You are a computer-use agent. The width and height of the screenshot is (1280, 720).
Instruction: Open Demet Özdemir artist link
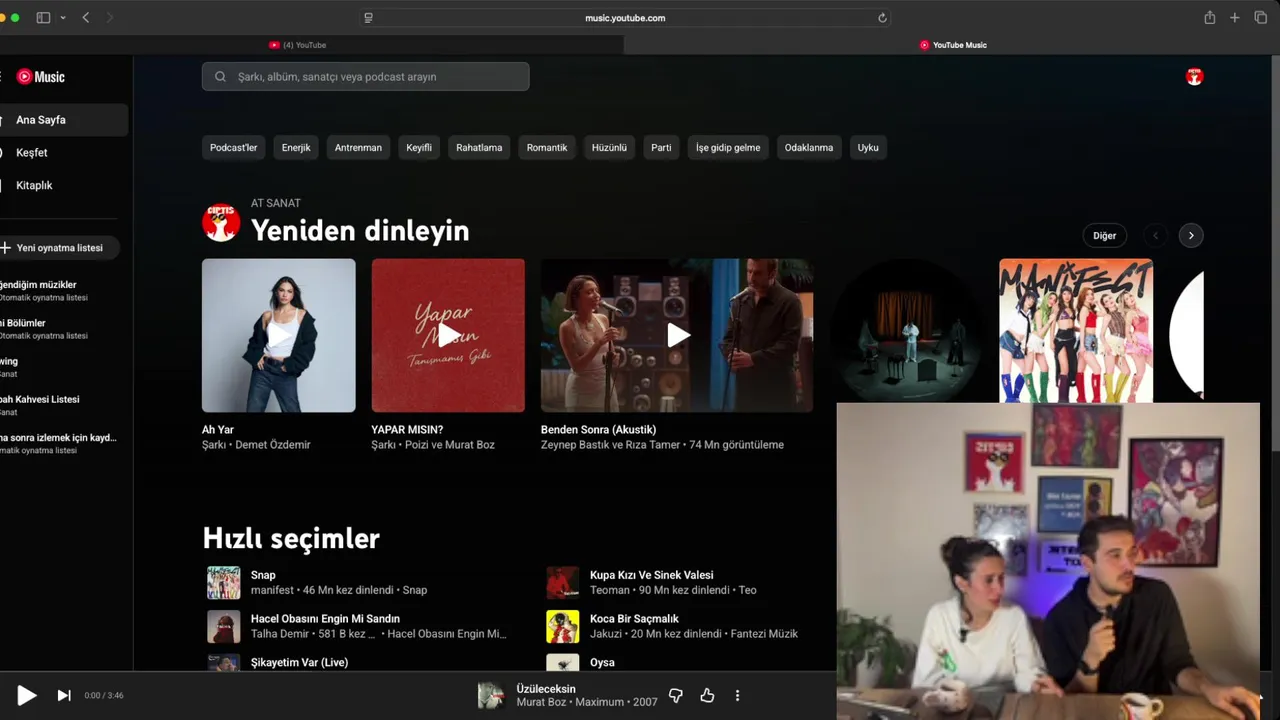point(273,445)
